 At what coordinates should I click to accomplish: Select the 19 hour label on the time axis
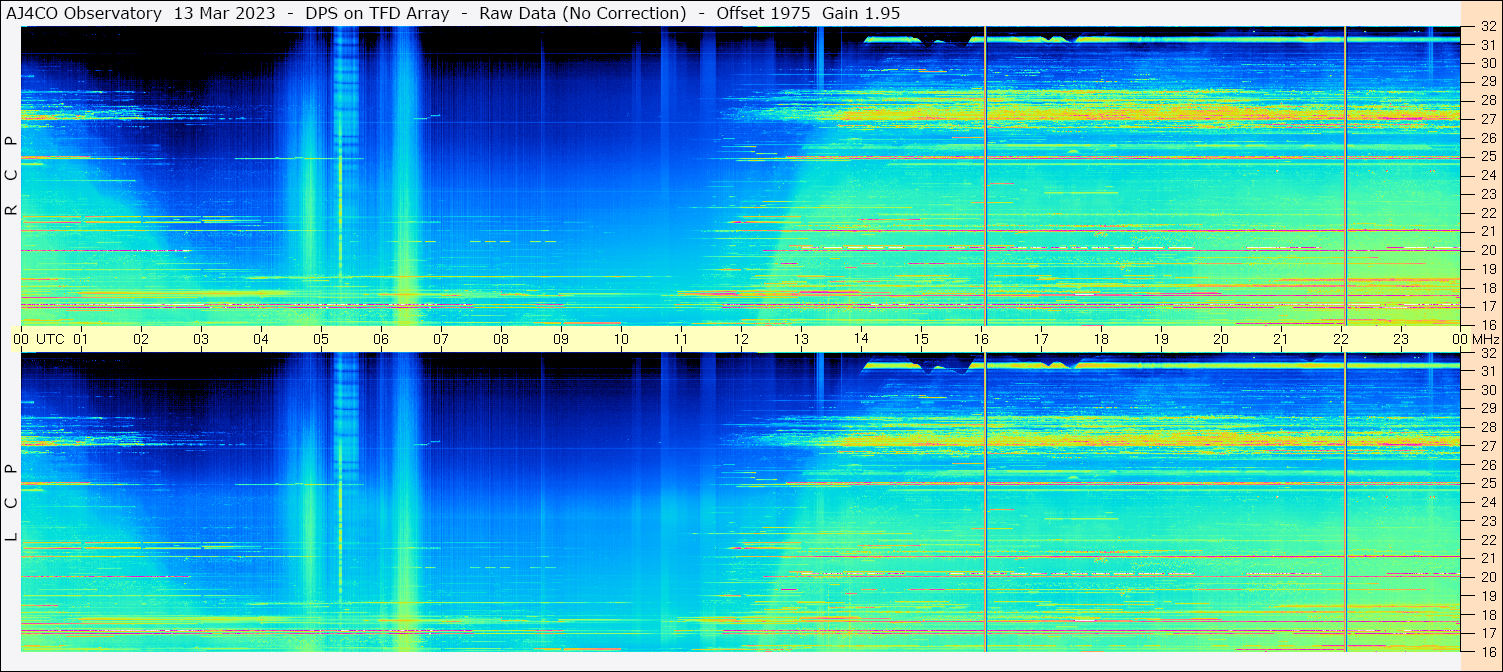pyautogui.click(x=1160, y=339)
